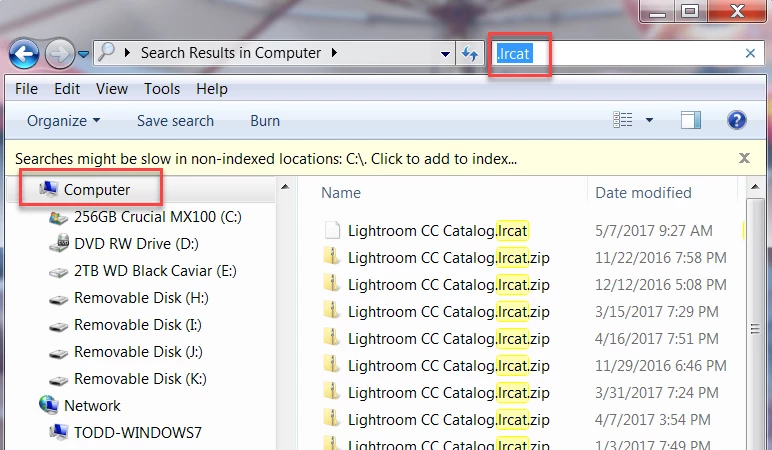
Task: Select Removable Disk (J:)
Action: [138, 352]
